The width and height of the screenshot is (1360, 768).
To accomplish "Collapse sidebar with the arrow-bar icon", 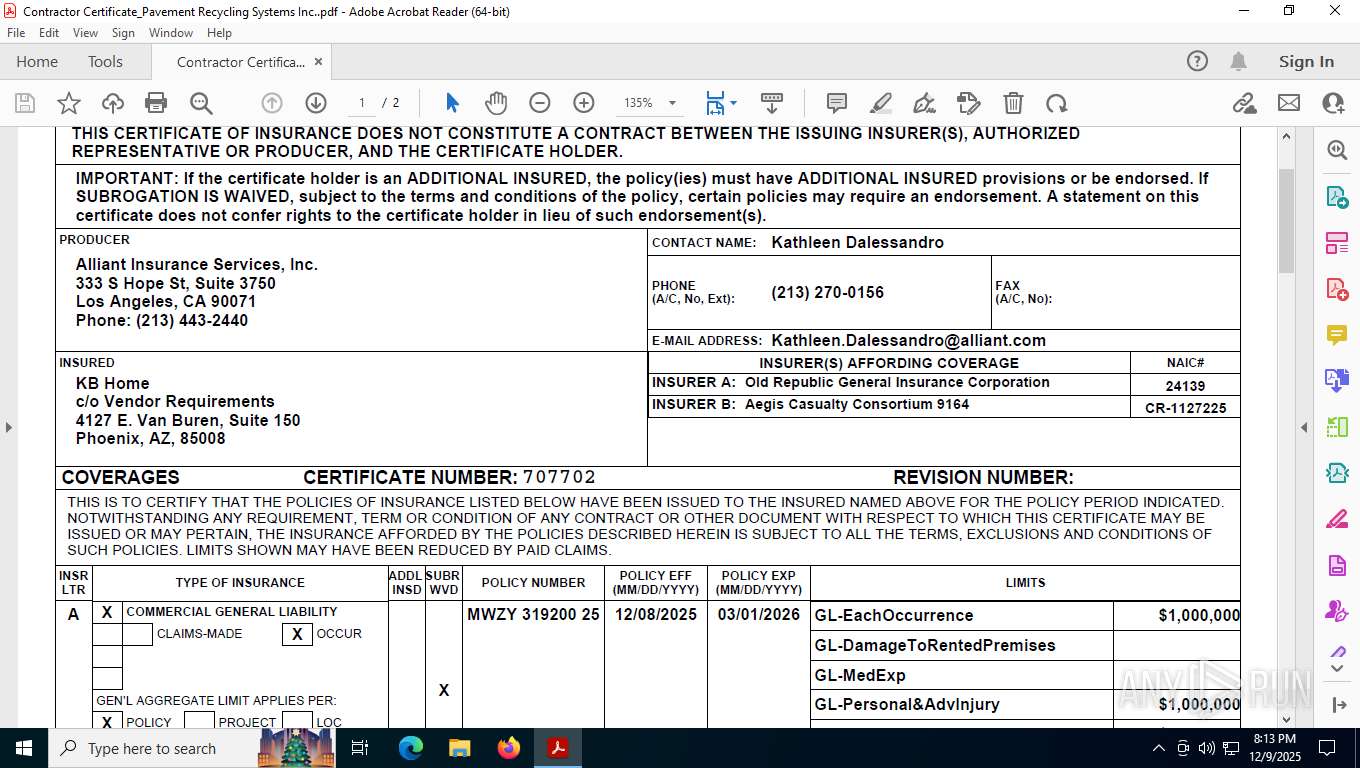I will (x=1340, y=705).
